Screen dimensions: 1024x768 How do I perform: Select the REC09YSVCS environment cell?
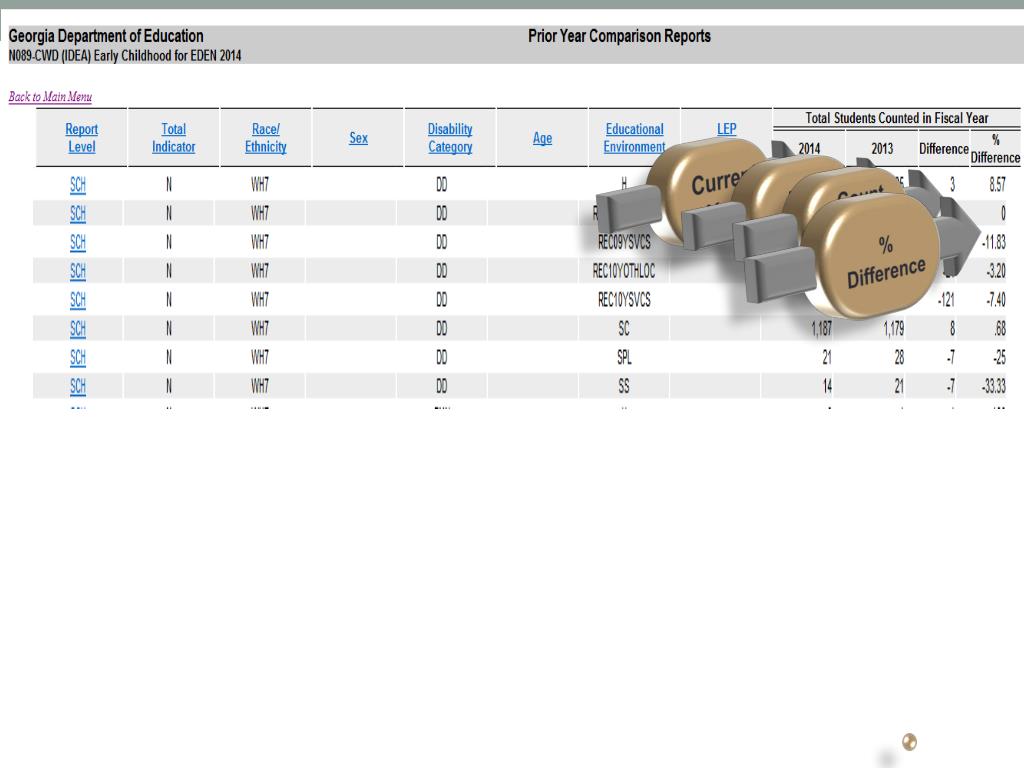(624, 242)
